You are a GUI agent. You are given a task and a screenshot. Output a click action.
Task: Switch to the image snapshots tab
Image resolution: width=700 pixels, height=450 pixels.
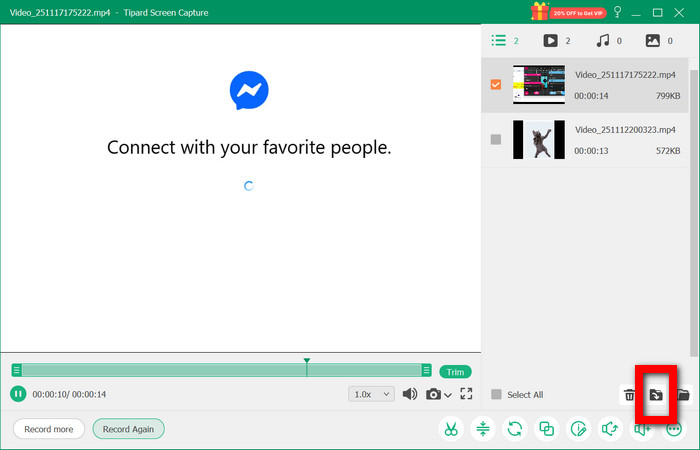pos(659,41)
